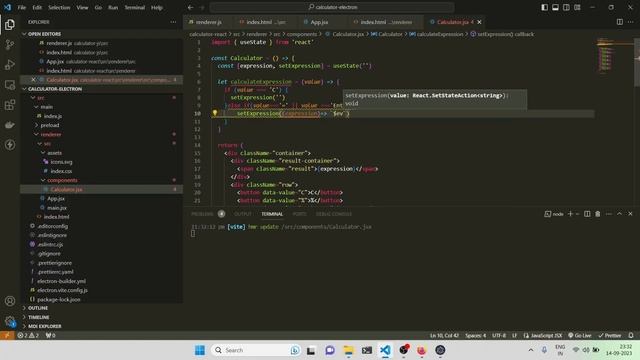
Task: Open the Extensions view
Action: click(10, 105)
